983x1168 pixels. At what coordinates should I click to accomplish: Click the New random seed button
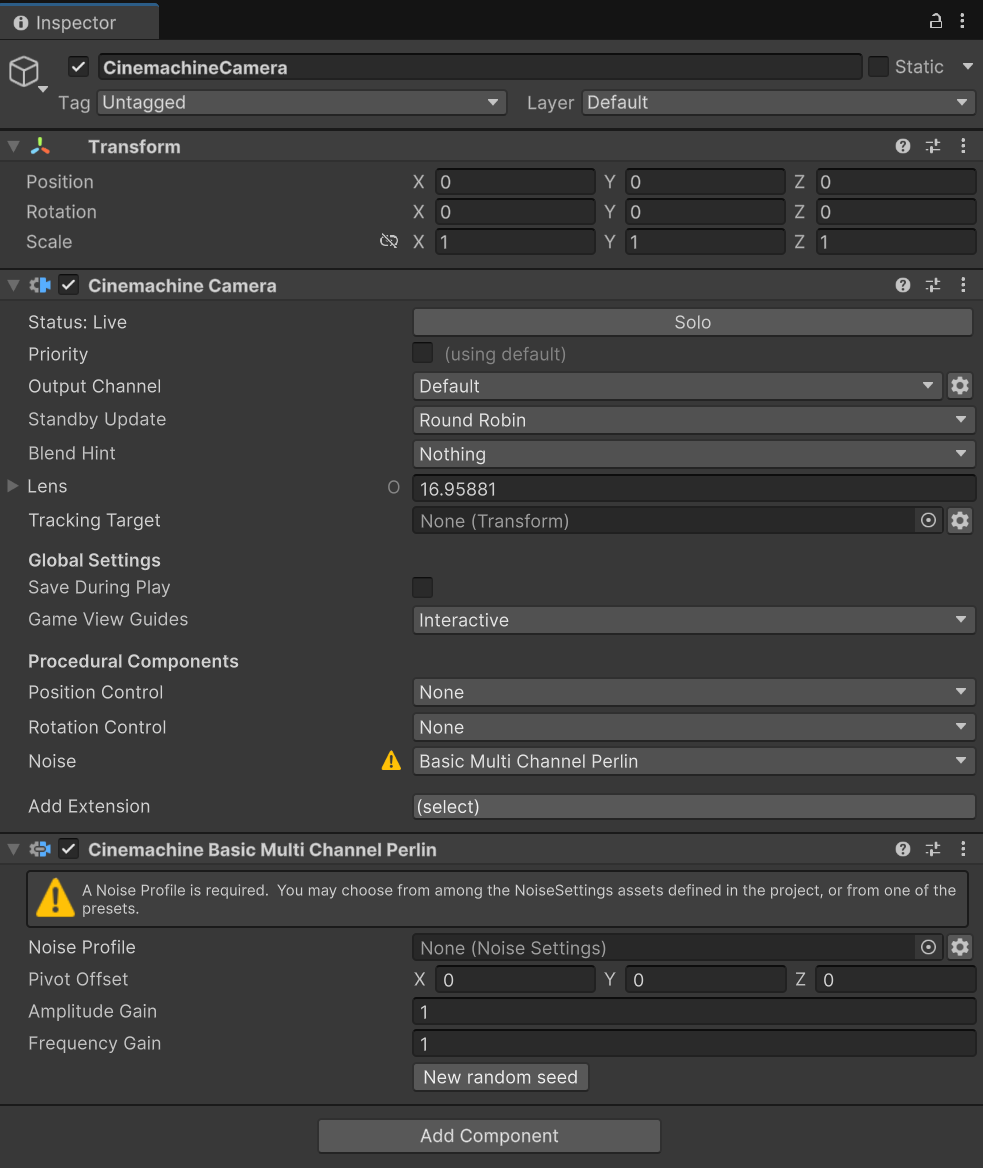pyautogui.click(x=500, y=1077)
